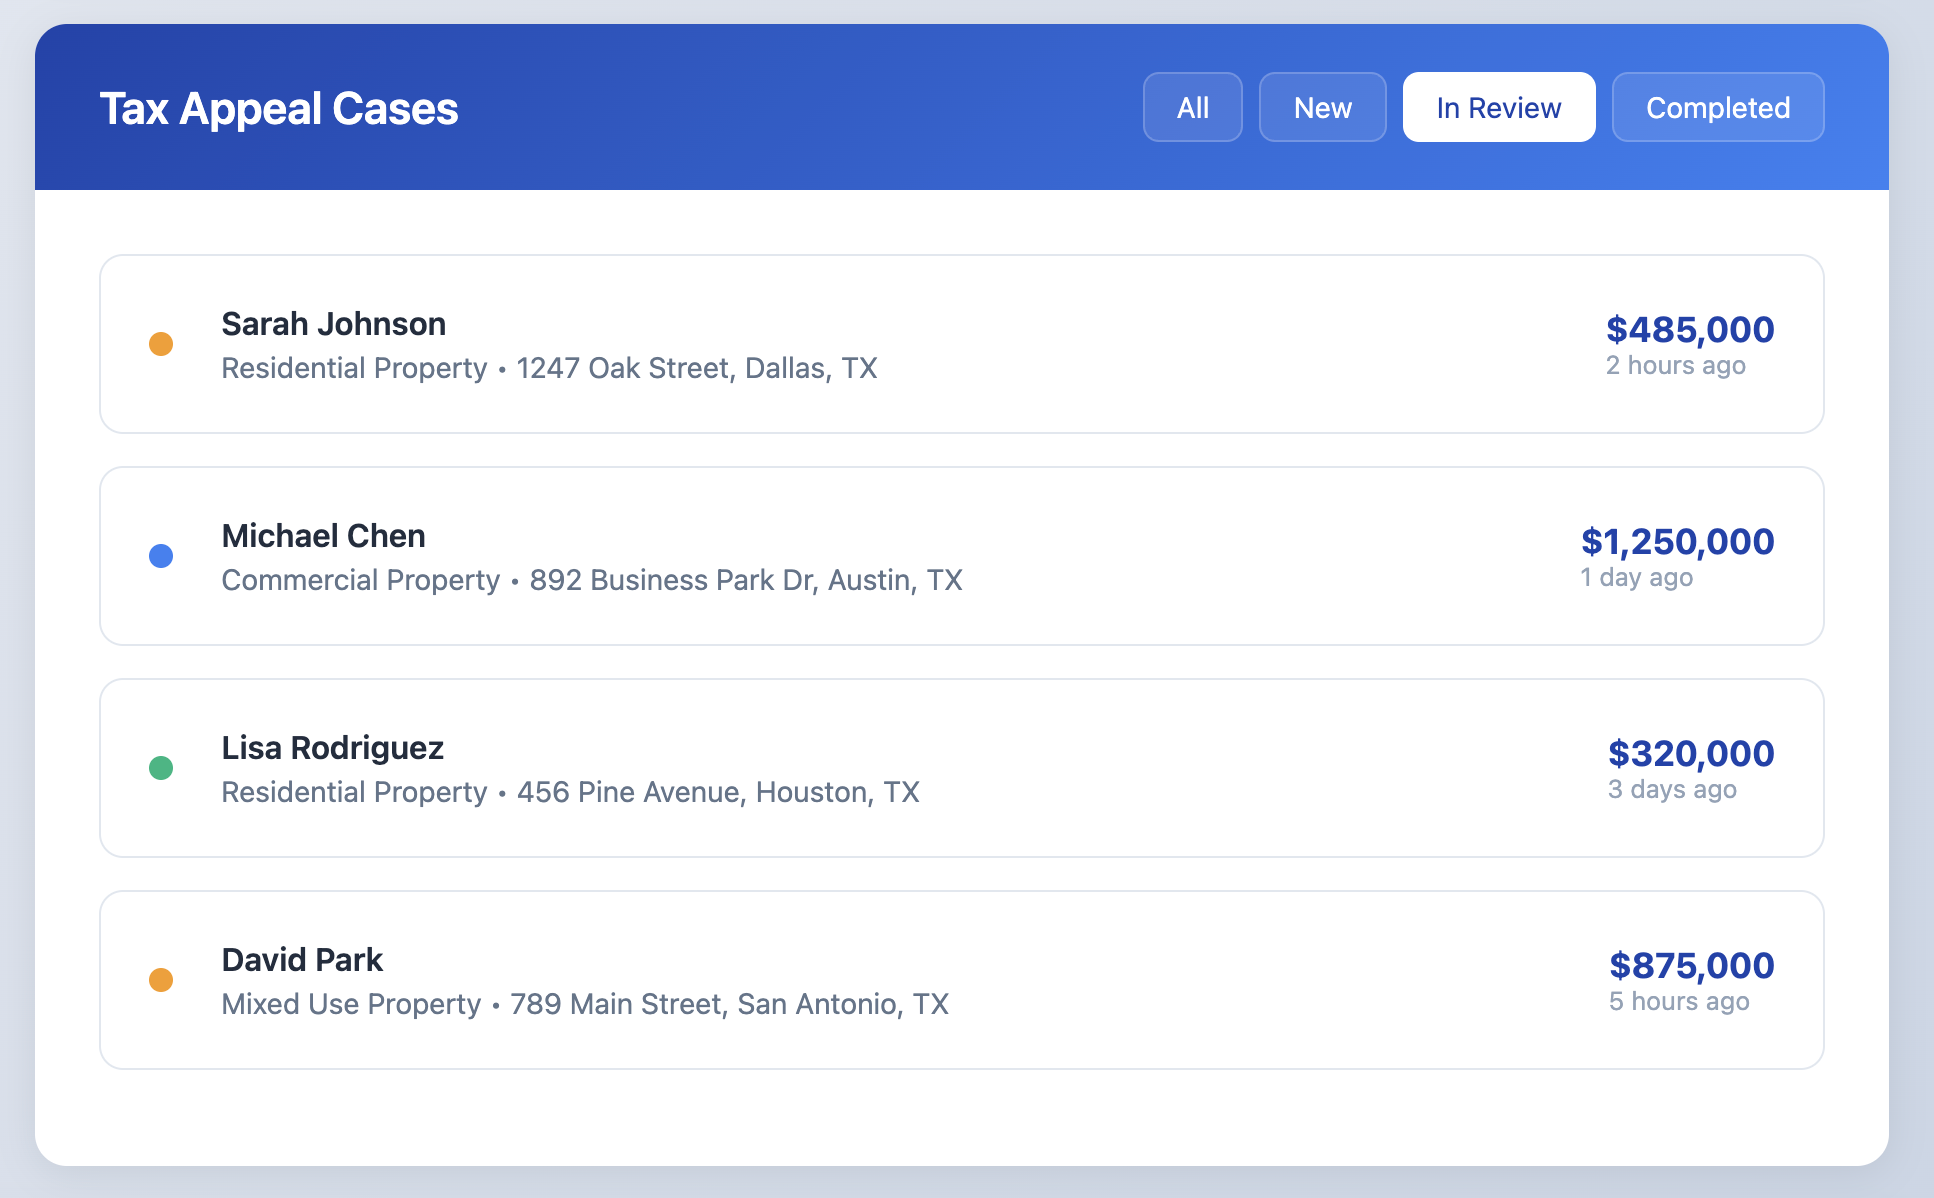This screenshot has width=1934, height=1198.
Task: Click the orange status dot beside Sarah Johnson
Action: 161,343
